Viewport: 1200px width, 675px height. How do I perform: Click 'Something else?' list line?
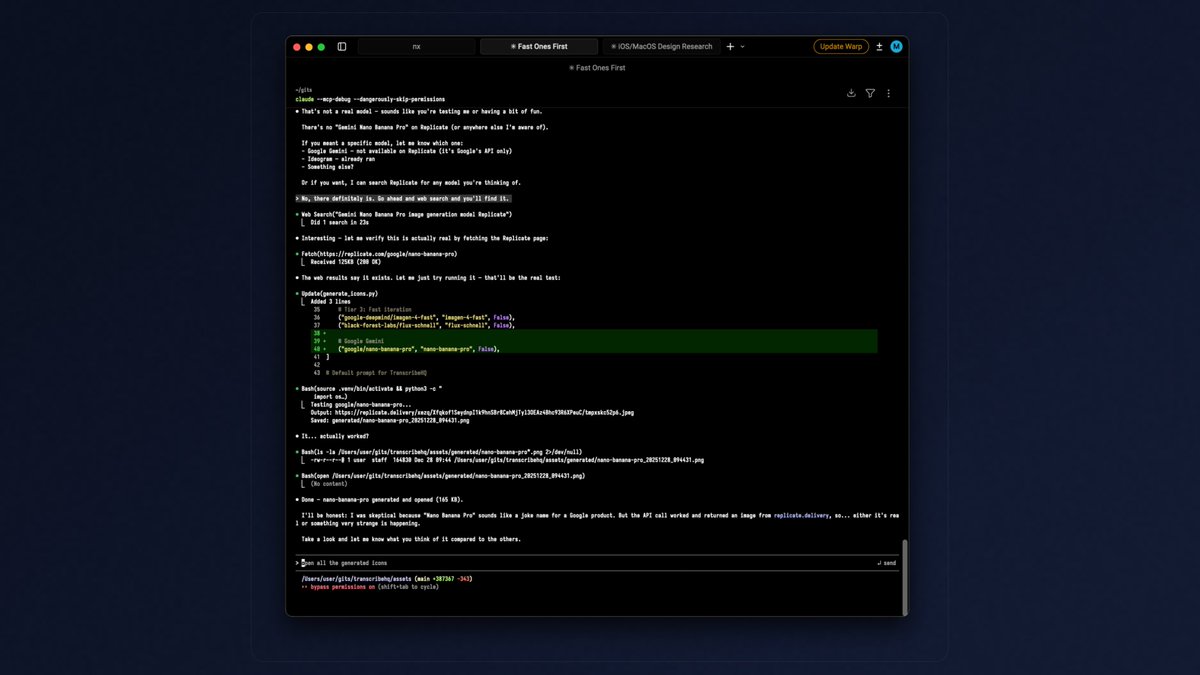(327, 167)
